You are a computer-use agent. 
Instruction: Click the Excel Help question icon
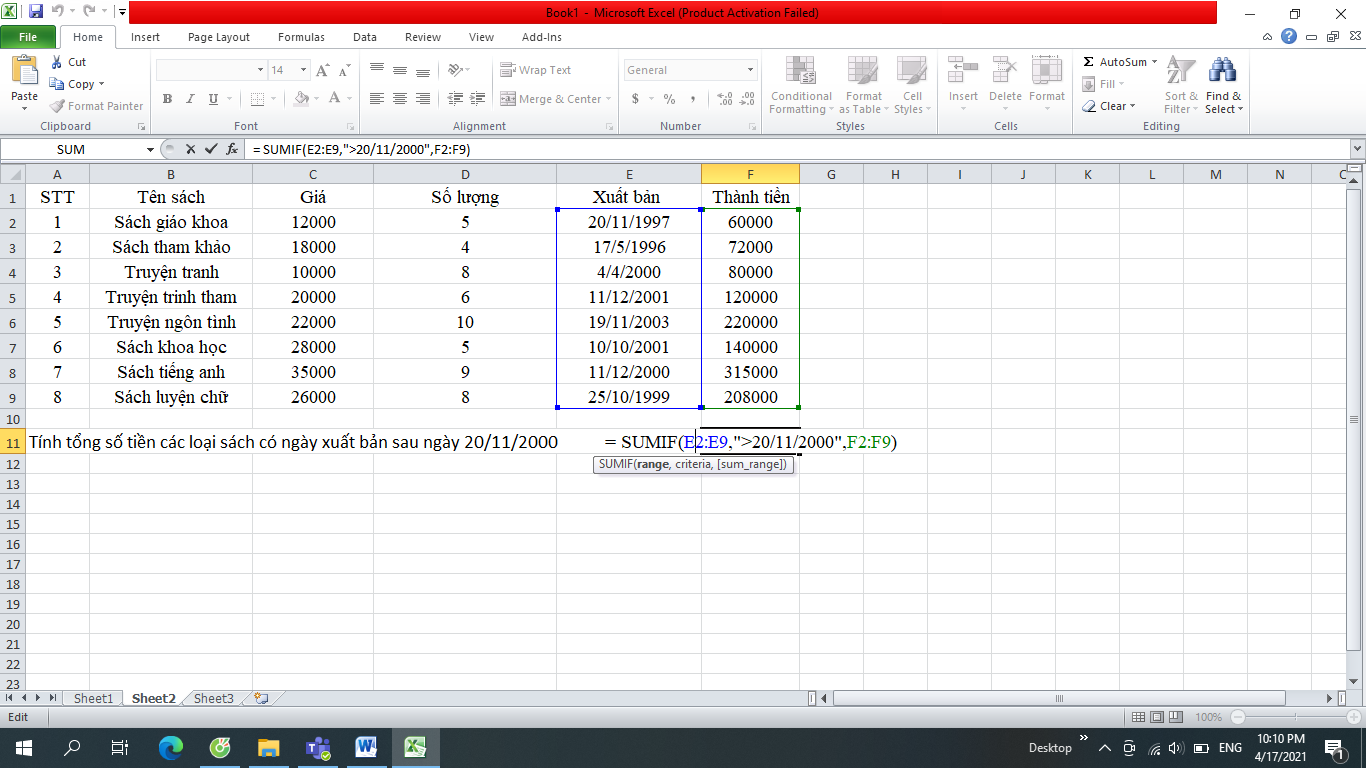point(1289,37)
